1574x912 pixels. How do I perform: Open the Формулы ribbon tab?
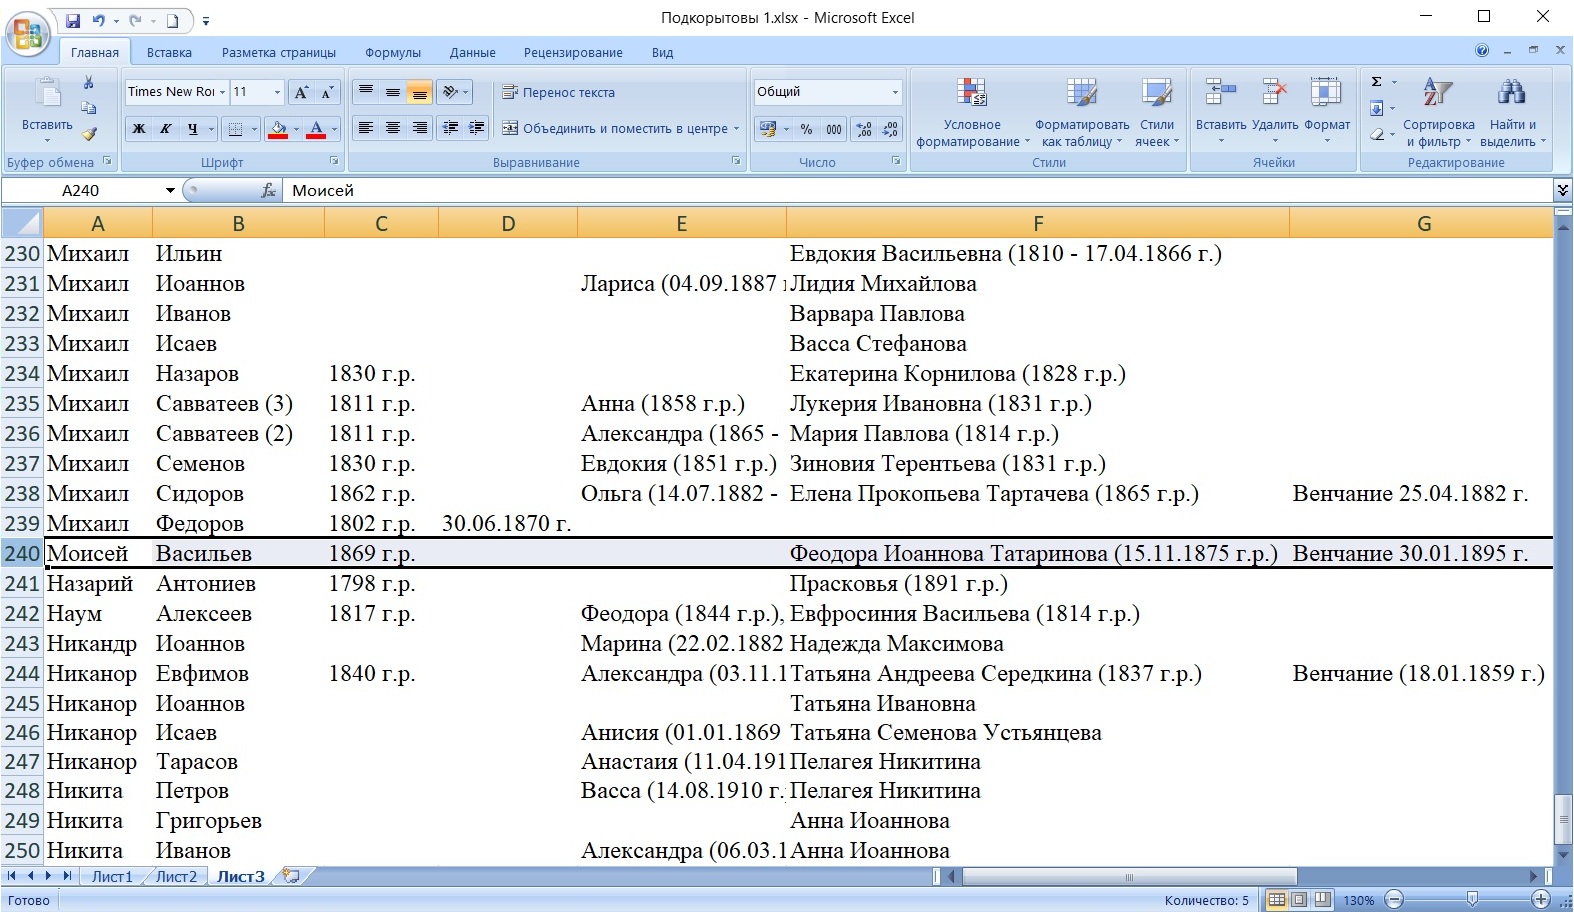(393, 52)
